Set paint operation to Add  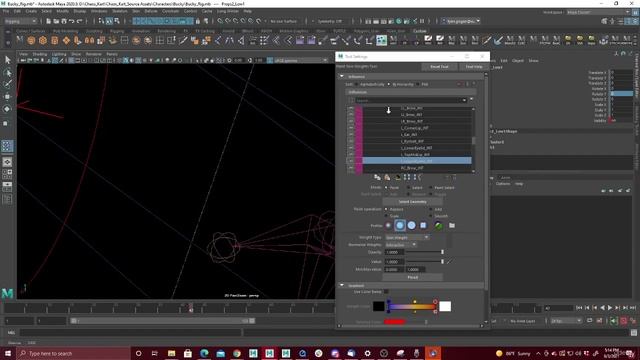431,209
